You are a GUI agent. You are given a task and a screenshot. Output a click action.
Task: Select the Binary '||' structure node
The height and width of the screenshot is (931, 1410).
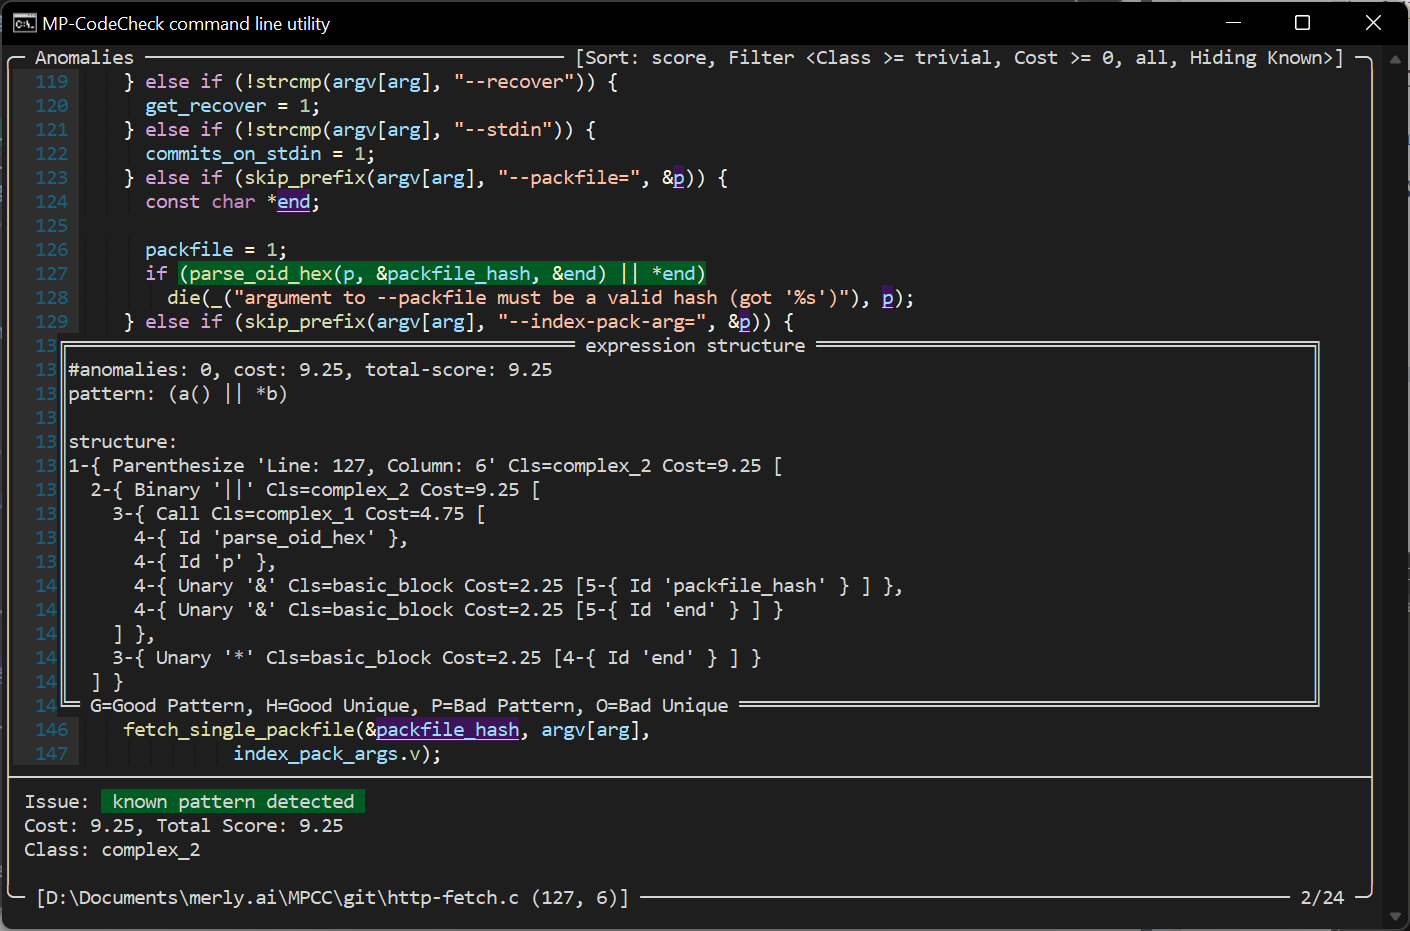(x=197, y=489)
